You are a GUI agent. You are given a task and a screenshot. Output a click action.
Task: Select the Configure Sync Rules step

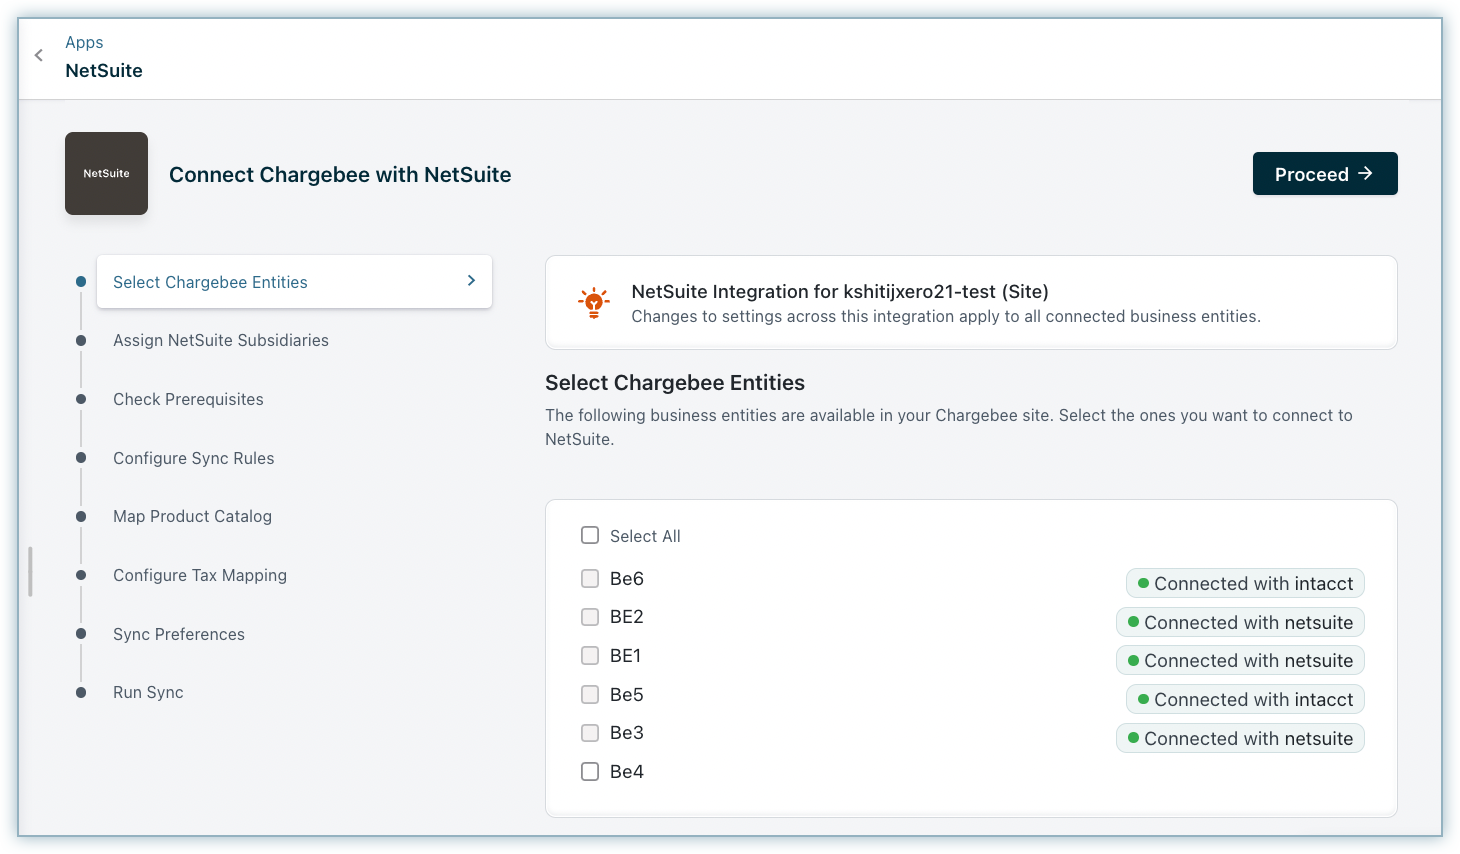(193, 458)
